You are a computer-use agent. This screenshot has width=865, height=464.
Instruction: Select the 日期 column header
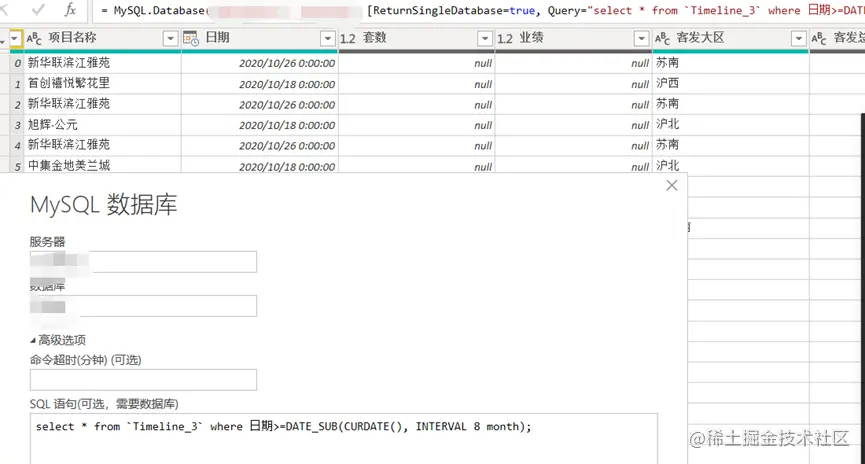pos(260,38)
